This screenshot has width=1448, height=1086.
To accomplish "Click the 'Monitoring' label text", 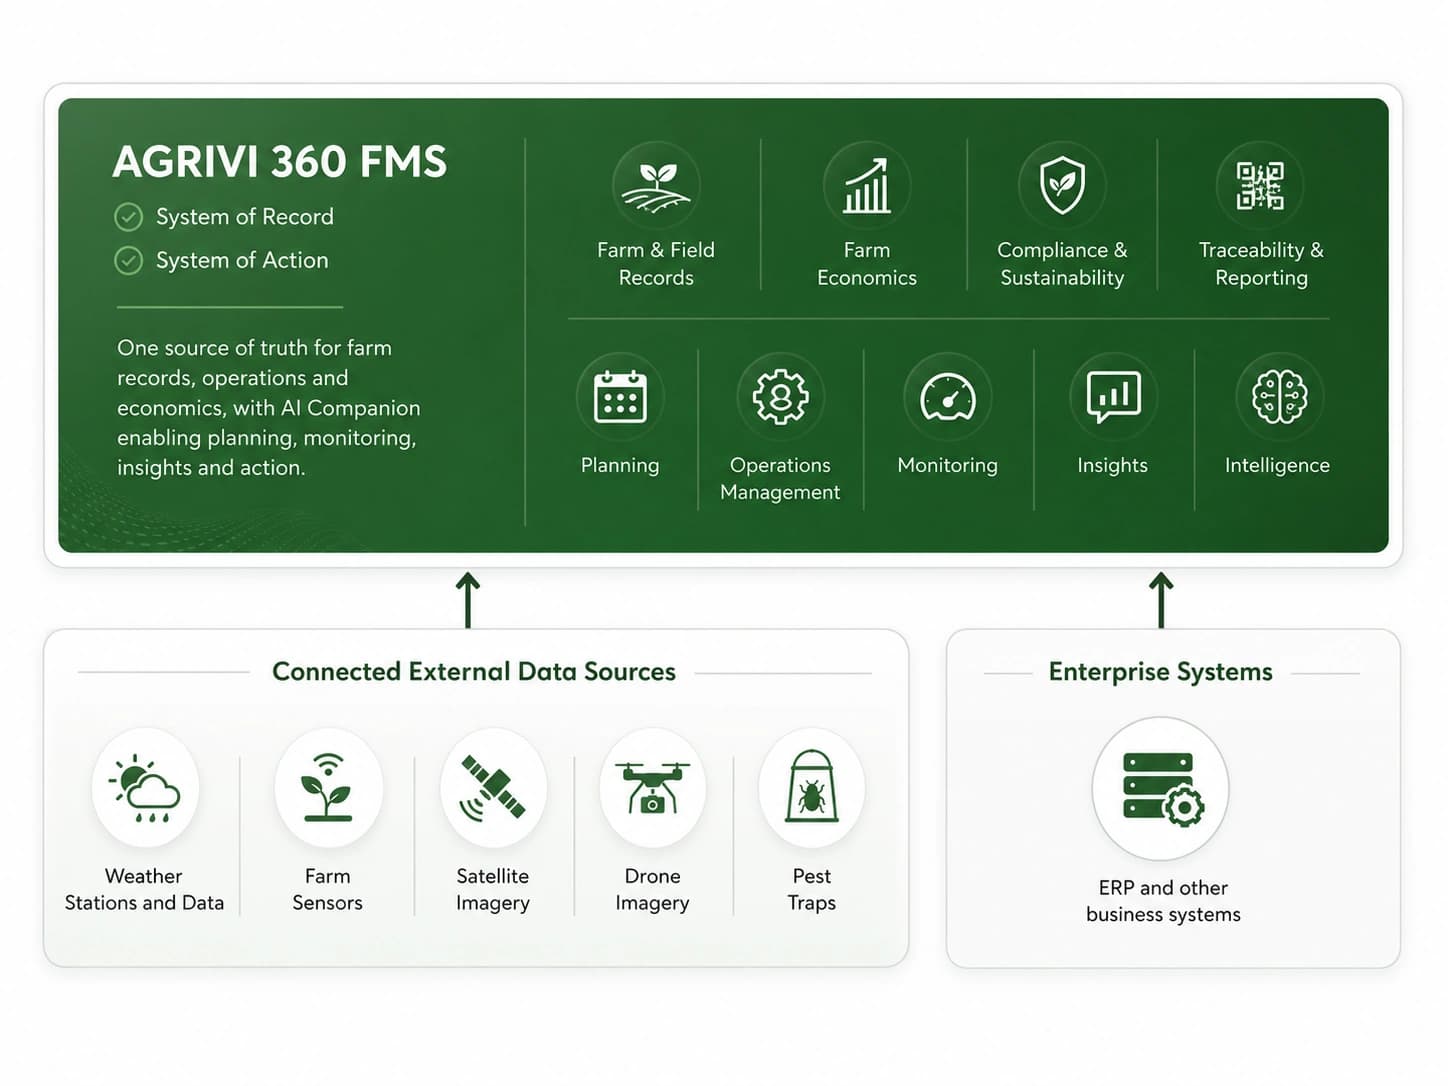I will 948,466.
